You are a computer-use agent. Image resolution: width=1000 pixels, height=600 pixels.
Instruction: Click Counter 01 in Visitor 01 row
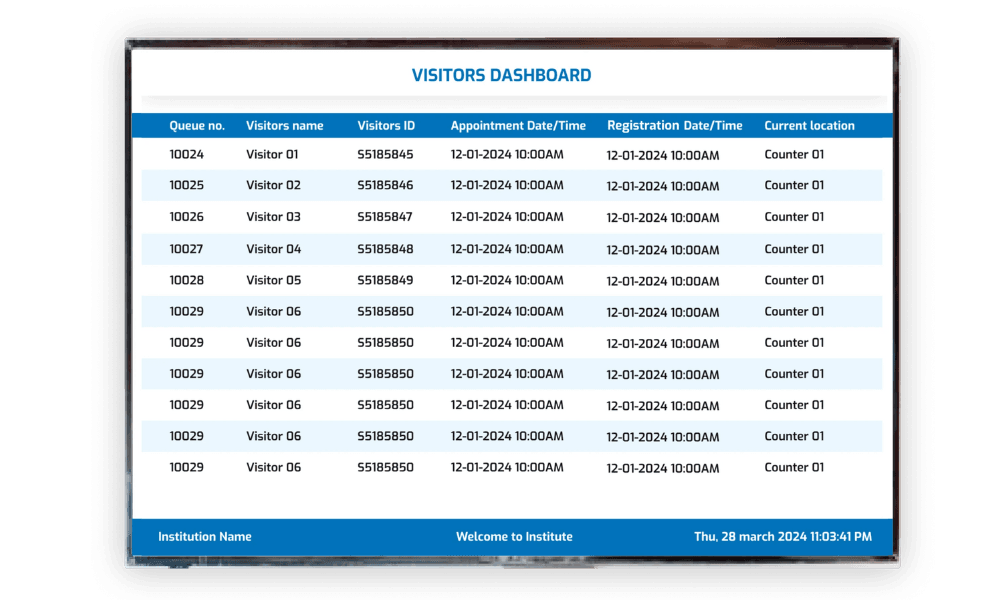pos(794,154)
